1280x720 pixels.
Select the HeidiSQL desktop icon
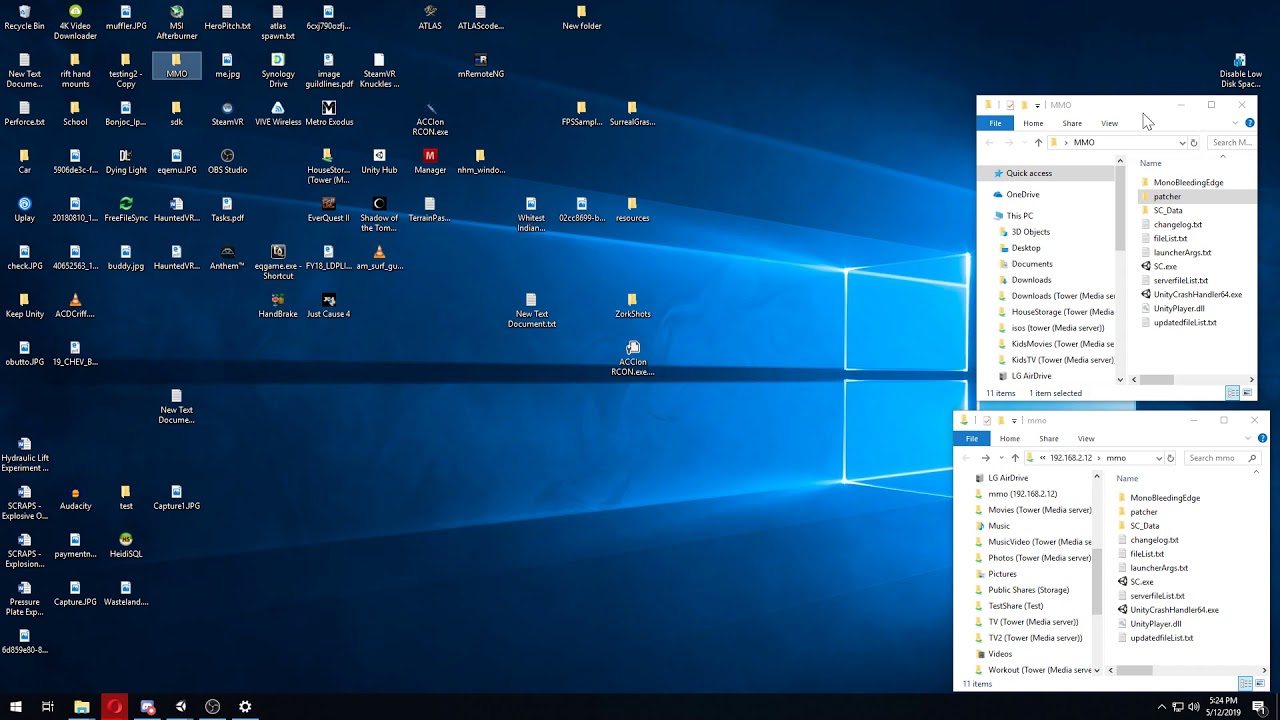(126, 545)
